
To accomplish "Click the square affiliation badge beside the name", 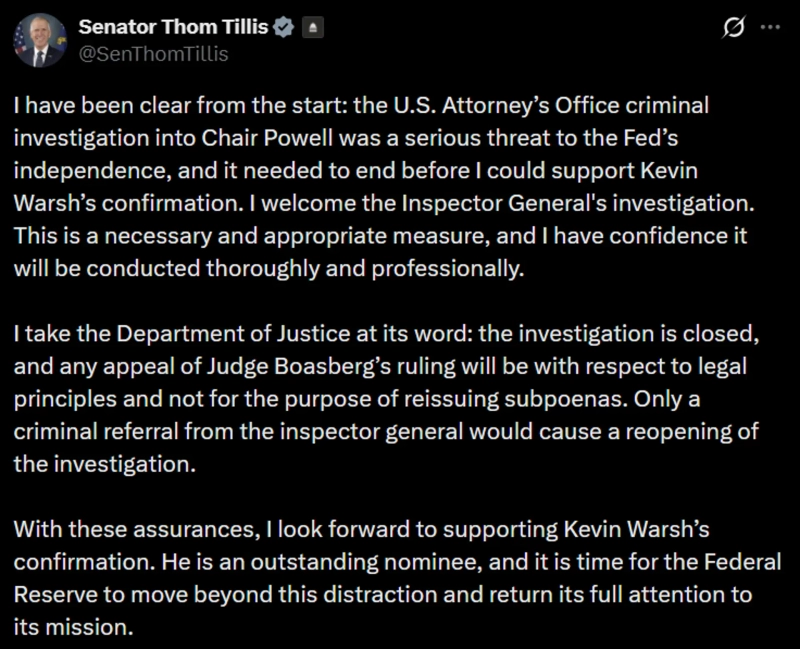I will (x=312, y=28).
